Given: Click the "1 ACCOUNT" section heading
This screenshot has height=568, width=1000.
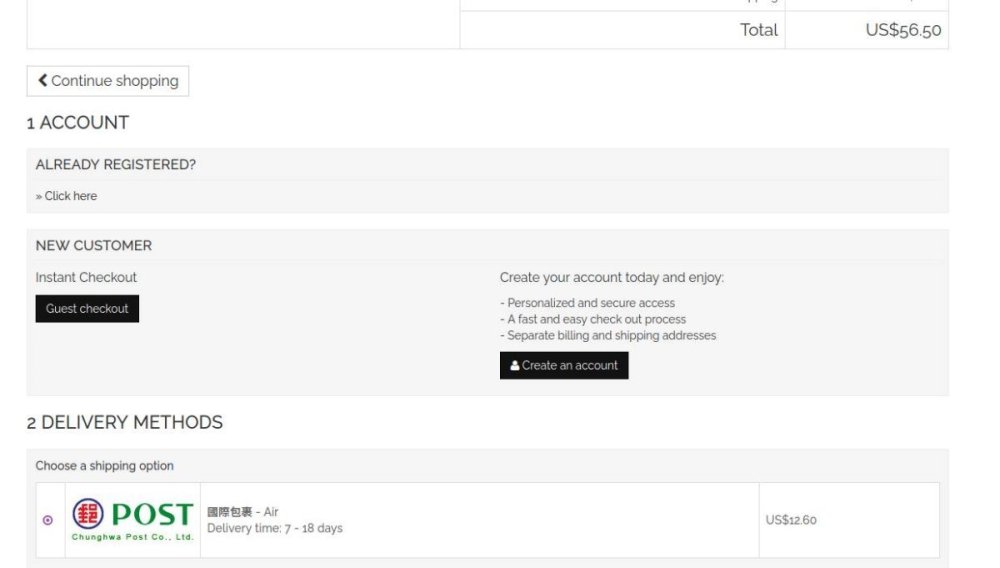Looking at the screenshot, I should (78, 123).
